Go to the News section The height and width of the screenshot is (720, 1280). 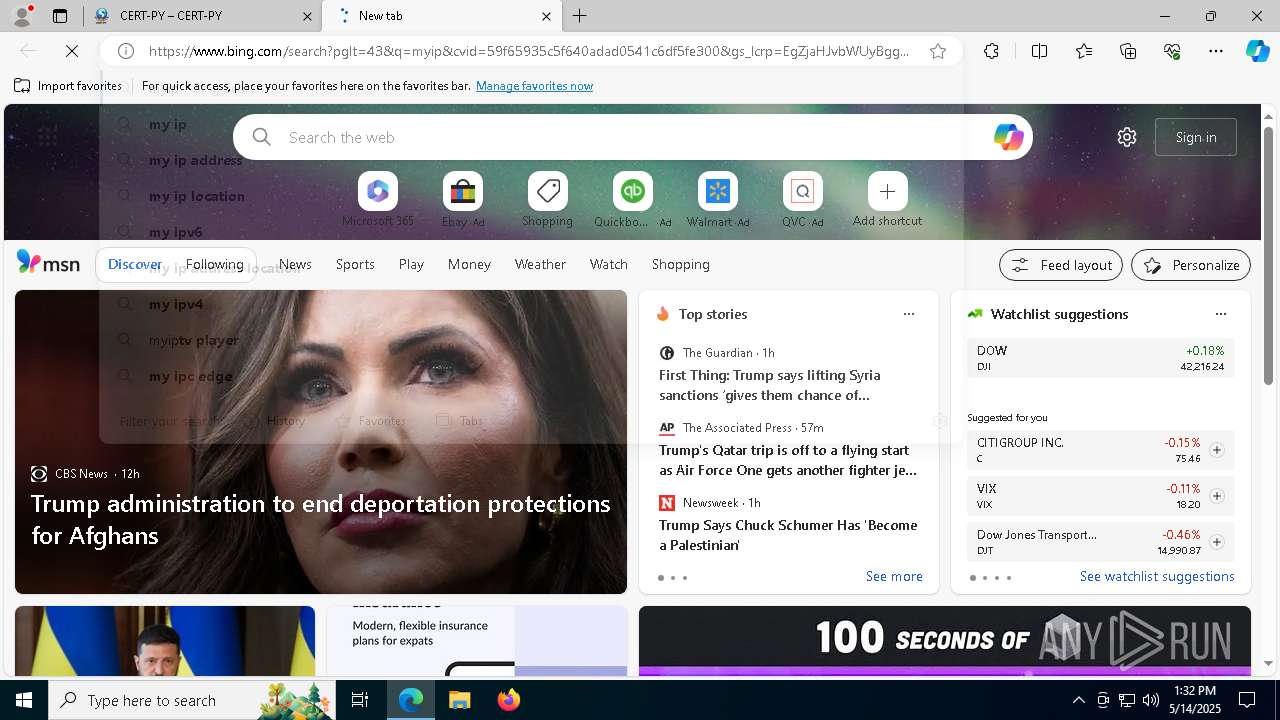(295, 264)
